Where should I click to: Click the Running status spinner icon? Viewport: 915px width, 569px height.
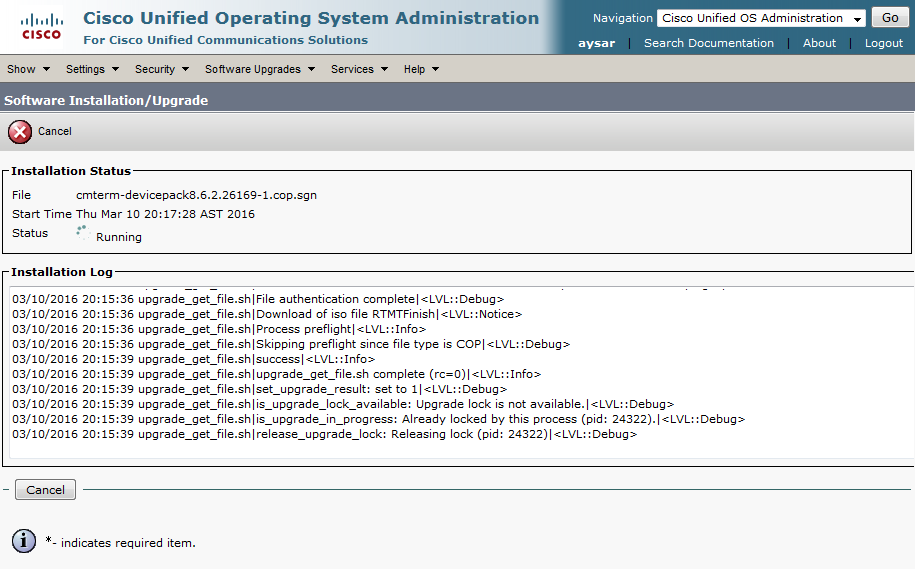pos(82,232)
